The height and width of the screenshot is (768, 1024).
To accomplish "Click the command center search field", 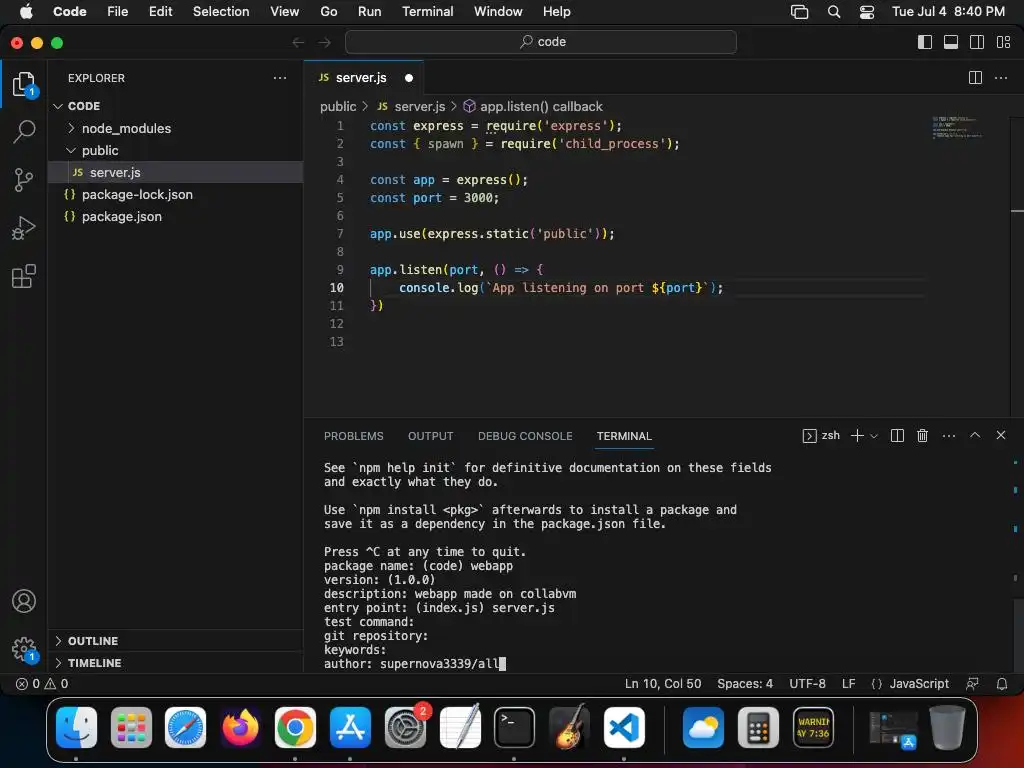I will click(541, 42).
